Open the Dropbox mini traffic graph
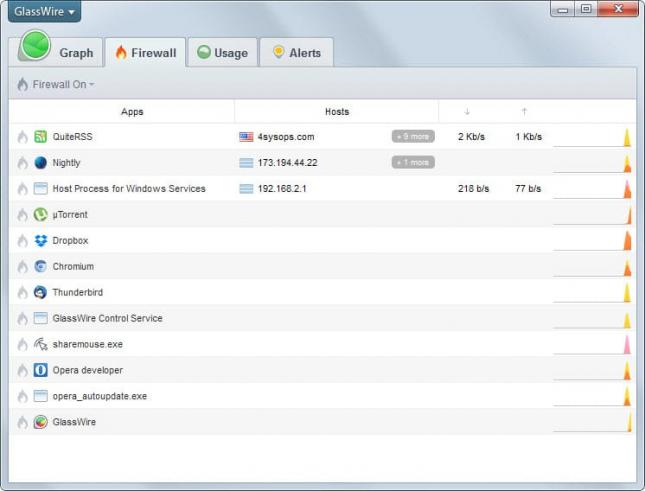 pos(592,241)
